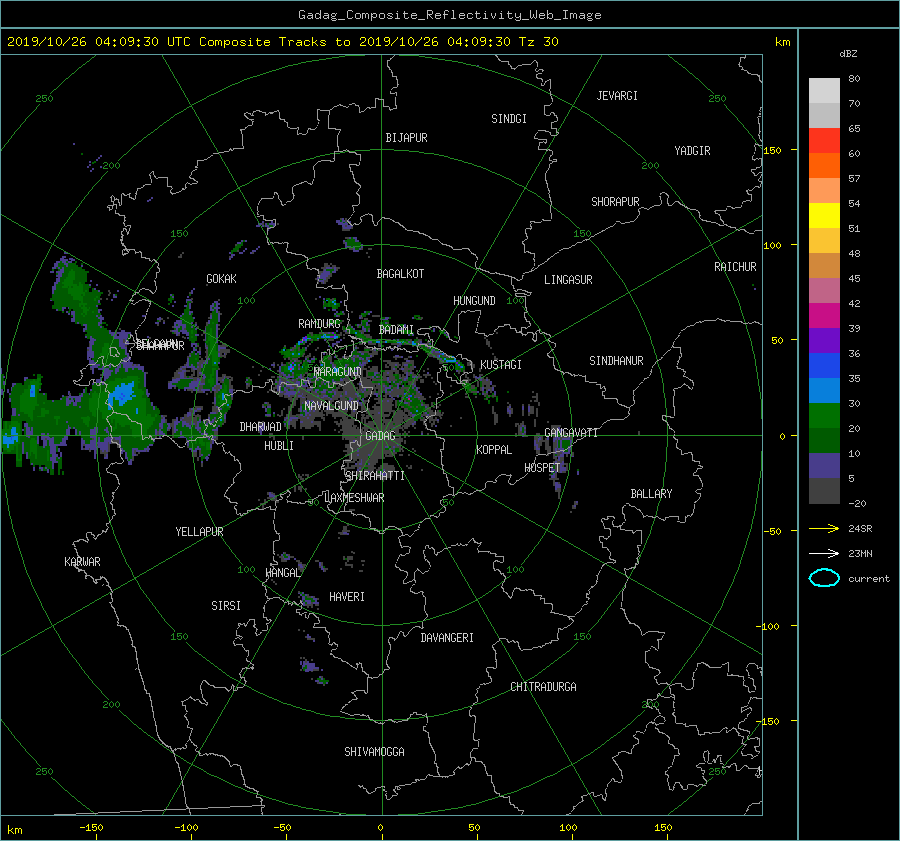Select the light blue 30-35 dBZ band
Viewport: 900px width, 841px height.
(x=824, y=391)
